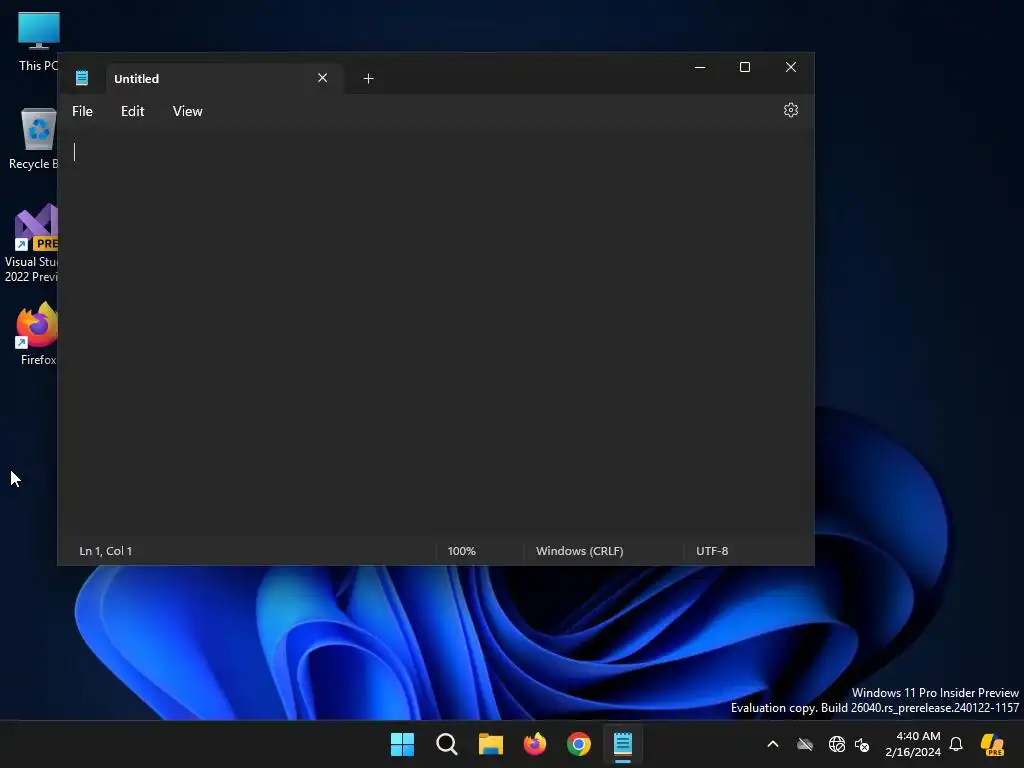Open the View menu in Notepad
This screenshot has width=1024, height=768.
point(187,111)
